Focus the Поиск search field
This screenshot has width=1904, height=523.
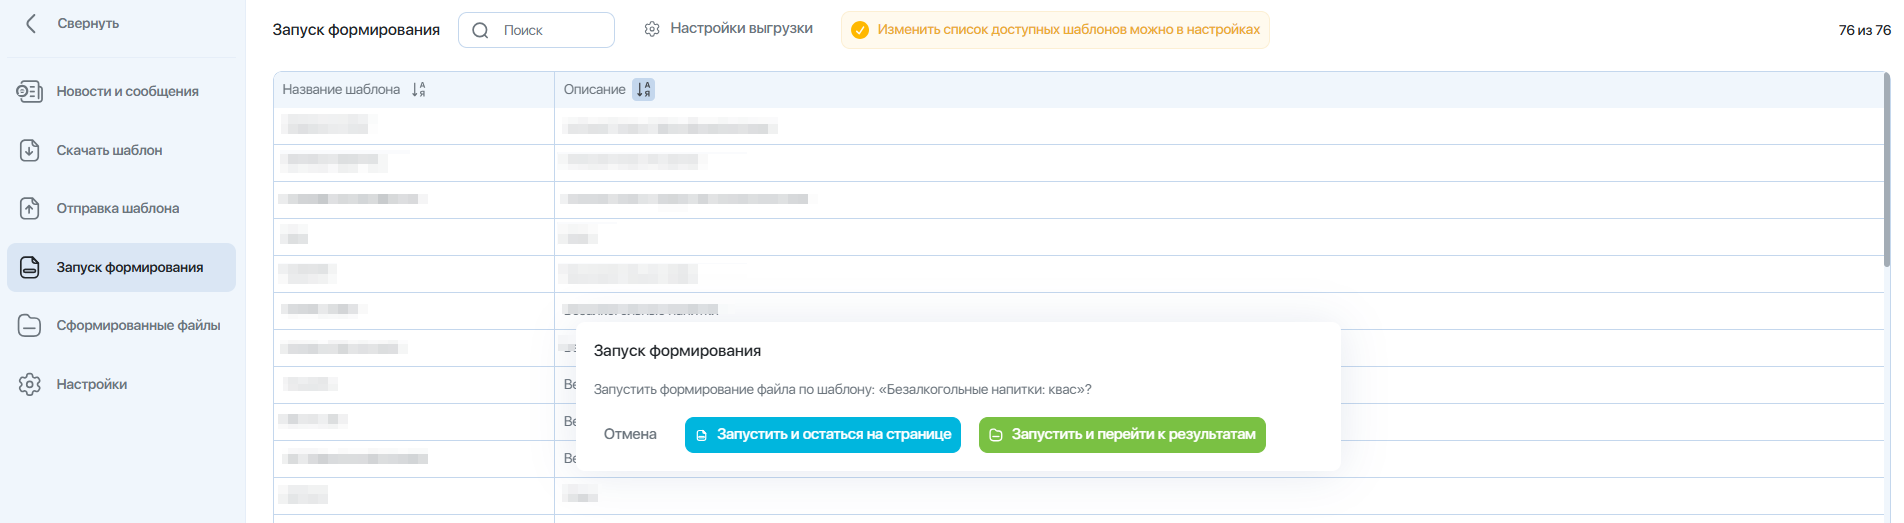(x=536, y=30)
